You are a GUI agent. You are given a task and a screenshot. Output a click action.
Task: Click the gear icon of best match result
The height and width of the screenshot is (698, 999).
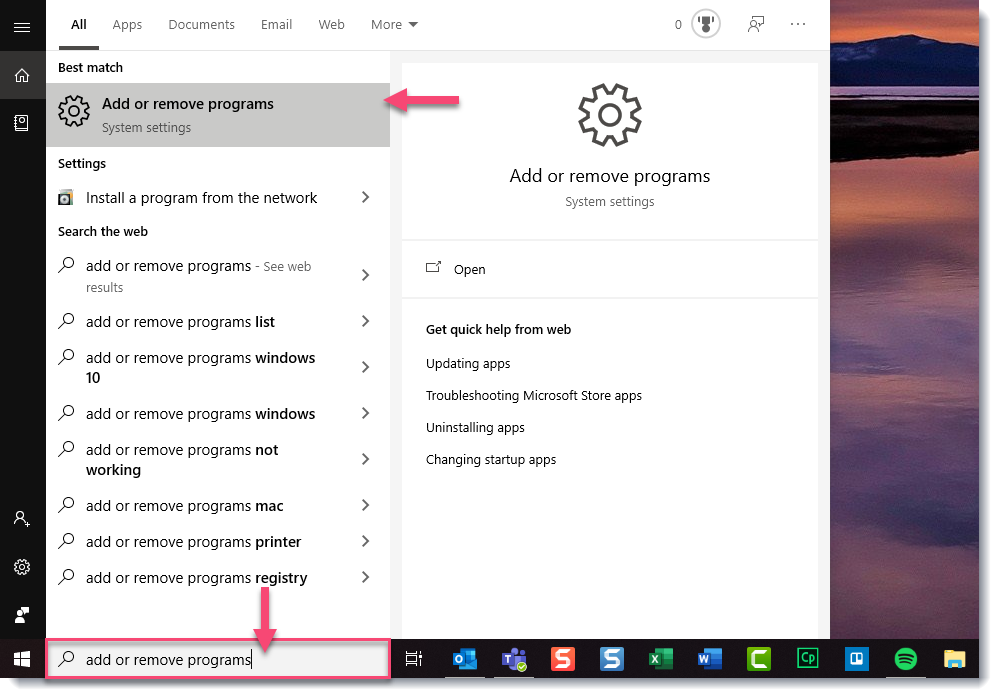pos(74,111)
